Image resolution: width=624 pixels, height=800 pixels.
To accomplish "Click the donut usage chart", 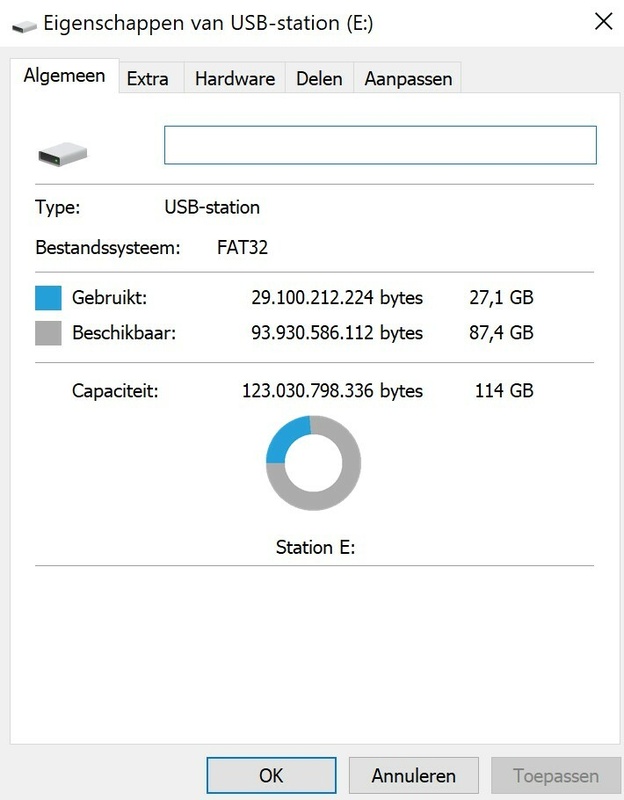I will pyautogui.click(x=313, y=463).
